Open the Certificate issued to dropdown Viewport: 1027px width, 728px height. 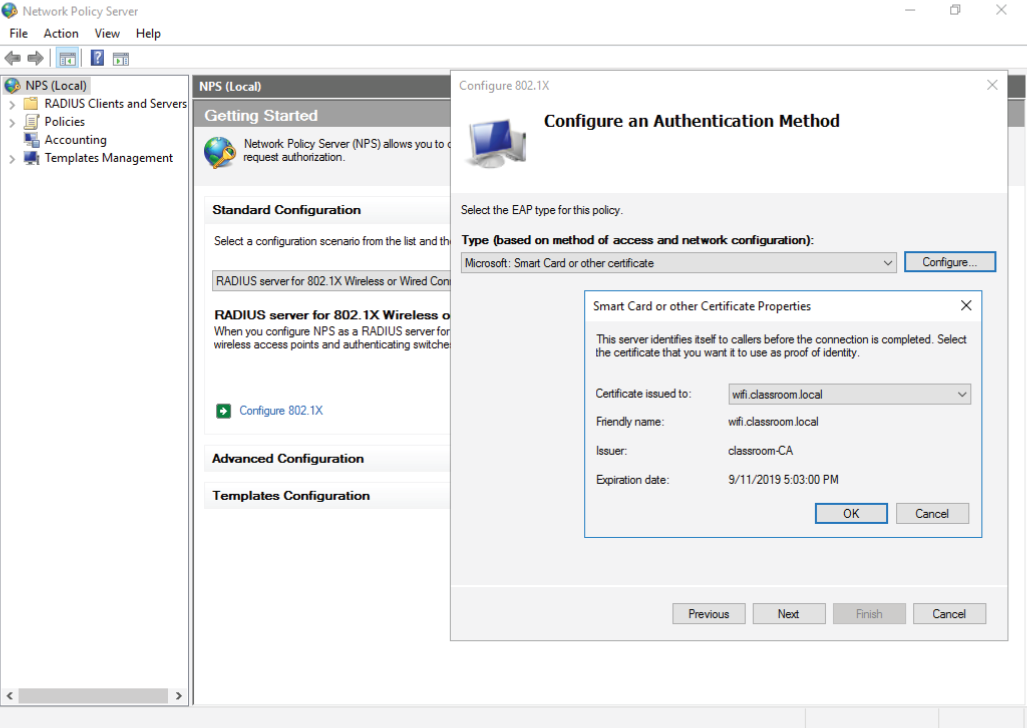pyautogui.click(x=850, y=394)
